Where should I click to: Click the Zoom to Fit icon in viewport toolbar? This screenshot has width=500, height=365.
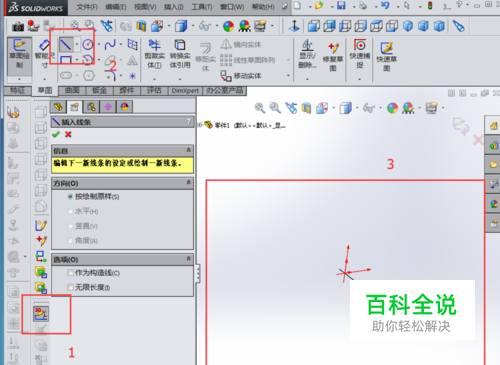coord(259,108)
